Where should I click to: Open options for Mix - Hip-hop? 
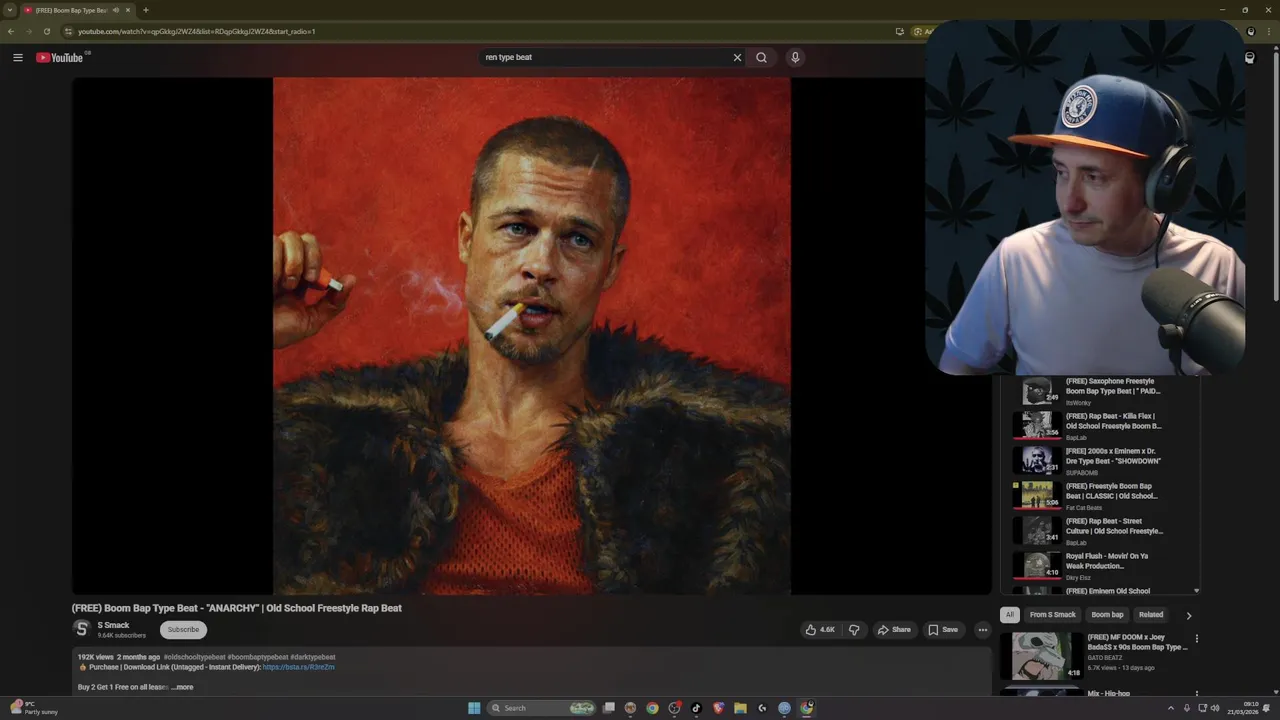(1196, 693)
